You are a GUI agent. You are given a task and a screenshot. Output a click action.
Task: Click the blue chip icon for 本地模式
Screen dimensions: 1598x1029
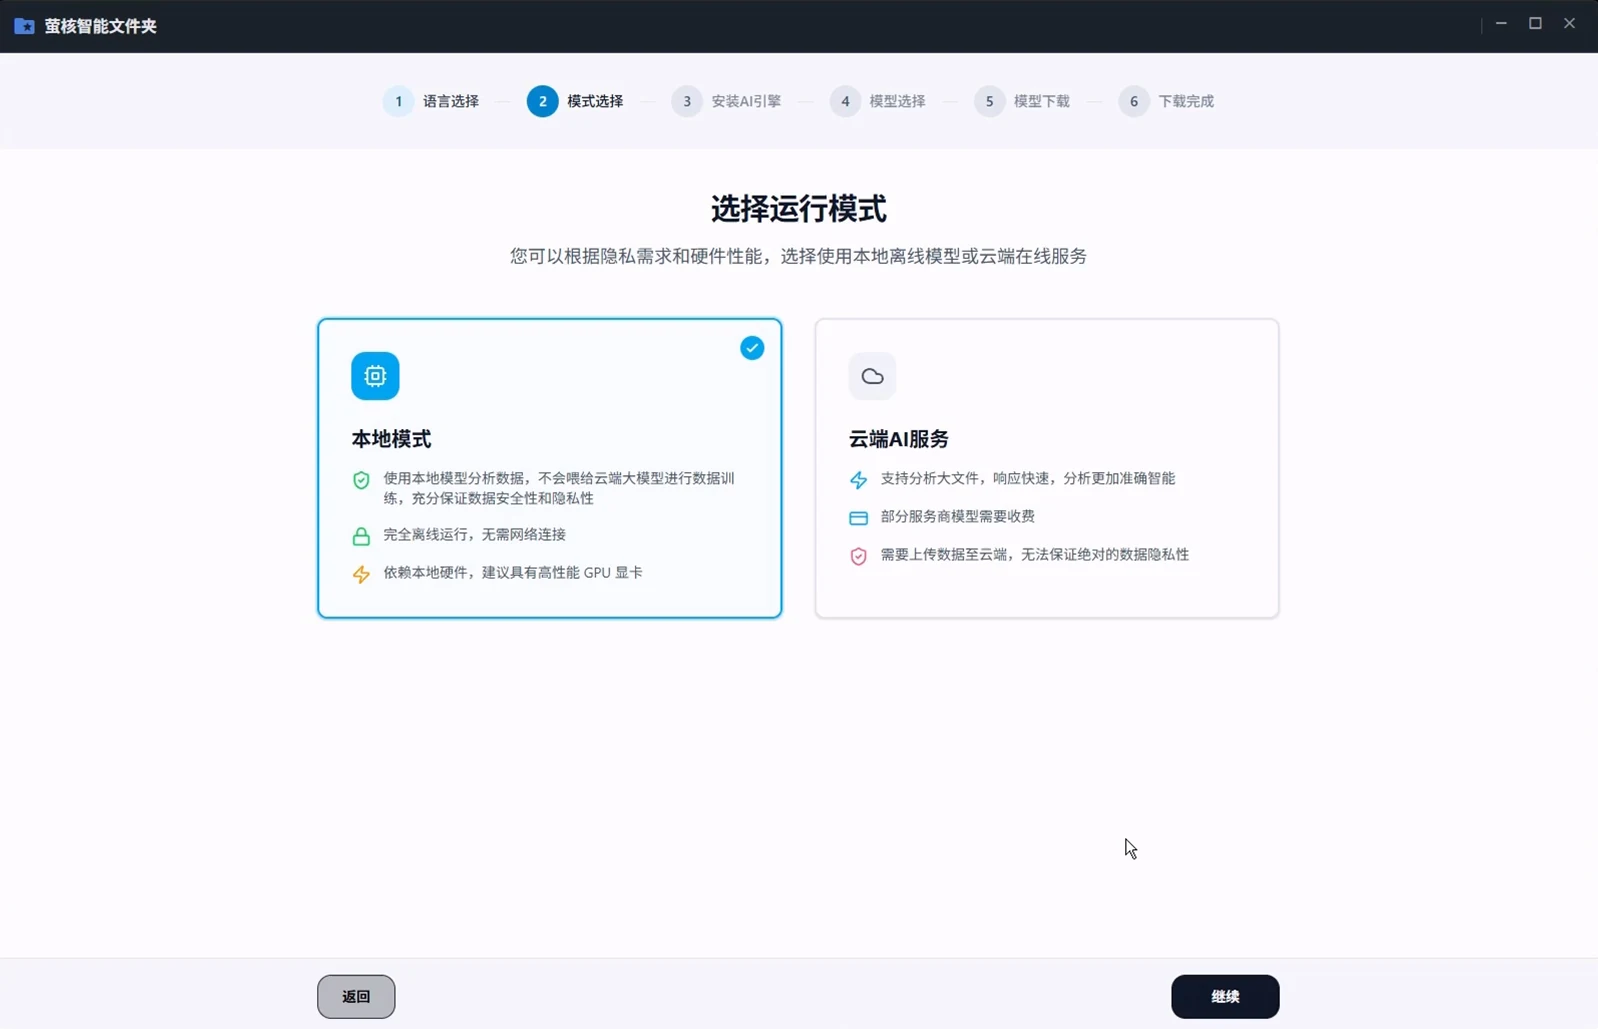pyautogui.click(x=375, y=376)
